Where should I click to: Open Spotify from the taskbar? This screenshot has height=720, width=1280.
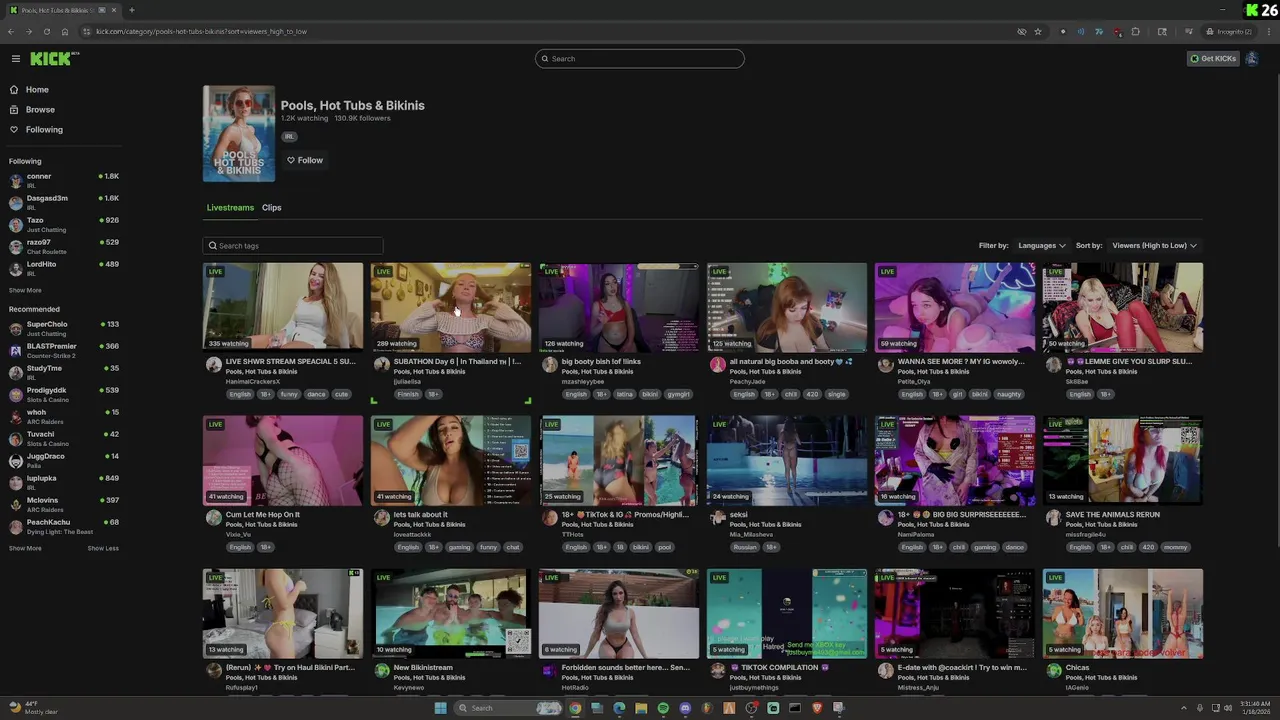pos(663,708)
